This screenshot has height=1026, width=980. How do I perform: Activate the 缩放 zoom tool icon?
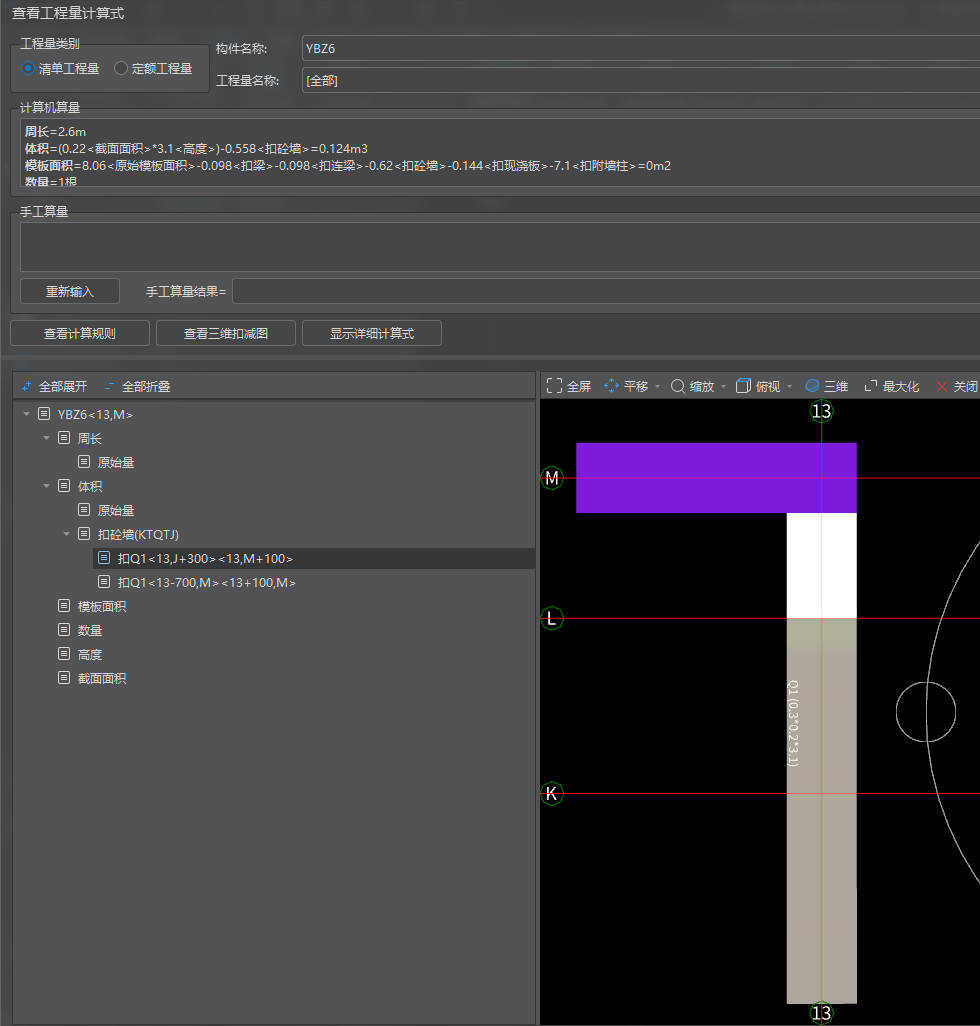coord(678,386)
